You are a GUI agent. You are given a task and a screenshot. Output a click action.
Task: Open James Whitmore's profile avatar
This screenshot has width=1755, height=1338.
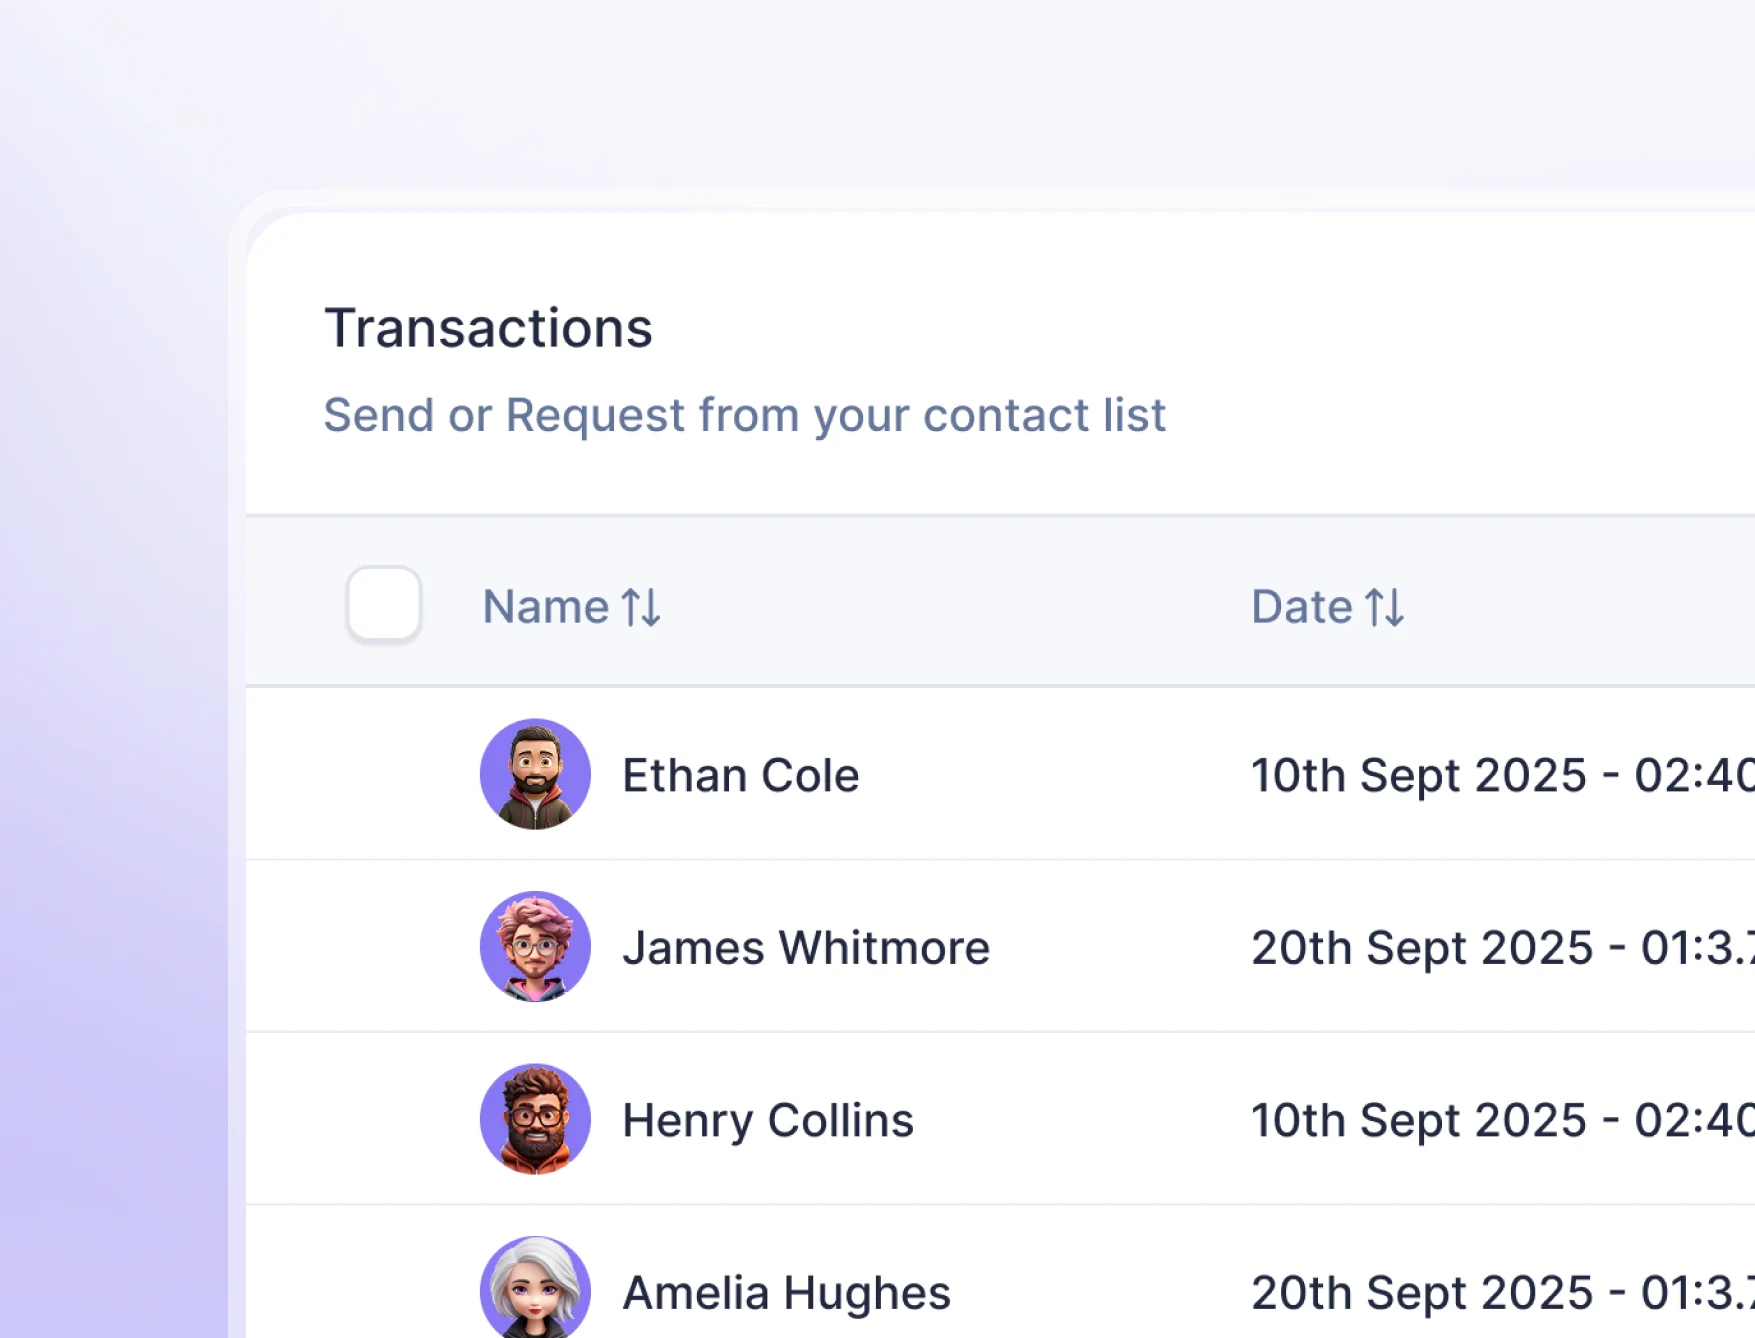click(x=535, y=946)
